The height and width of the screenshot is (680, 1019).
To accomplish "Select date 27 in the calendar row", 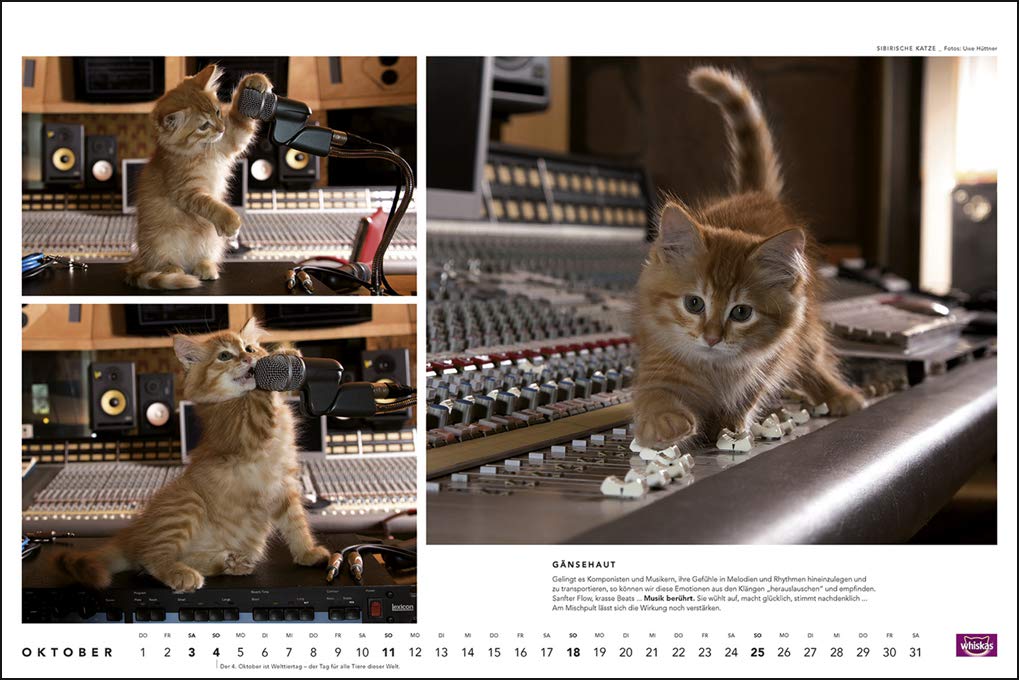I will [x=810, y=652].
